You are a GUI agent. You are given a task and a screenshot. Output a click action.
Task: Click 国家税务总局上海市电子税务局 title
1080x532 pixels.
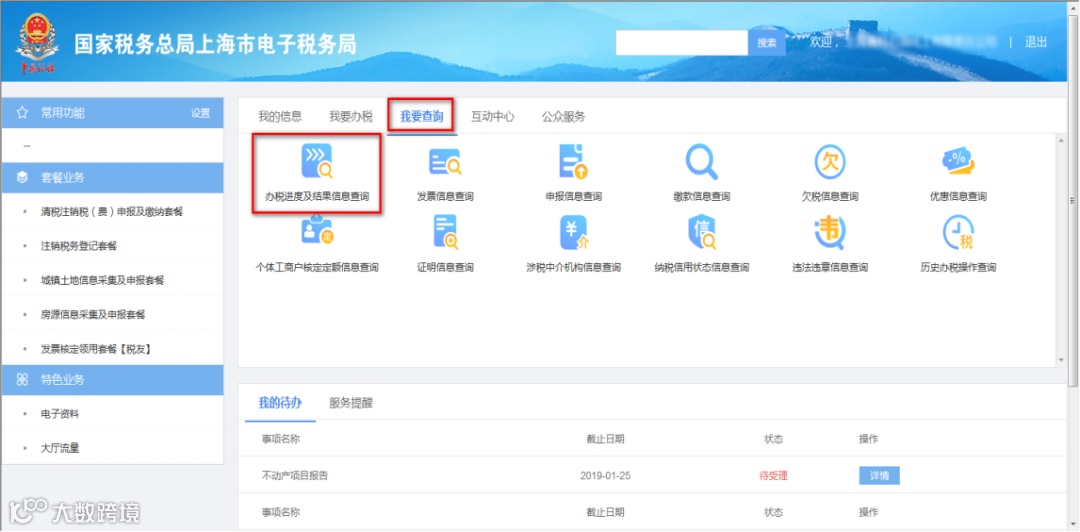(216, 45)
